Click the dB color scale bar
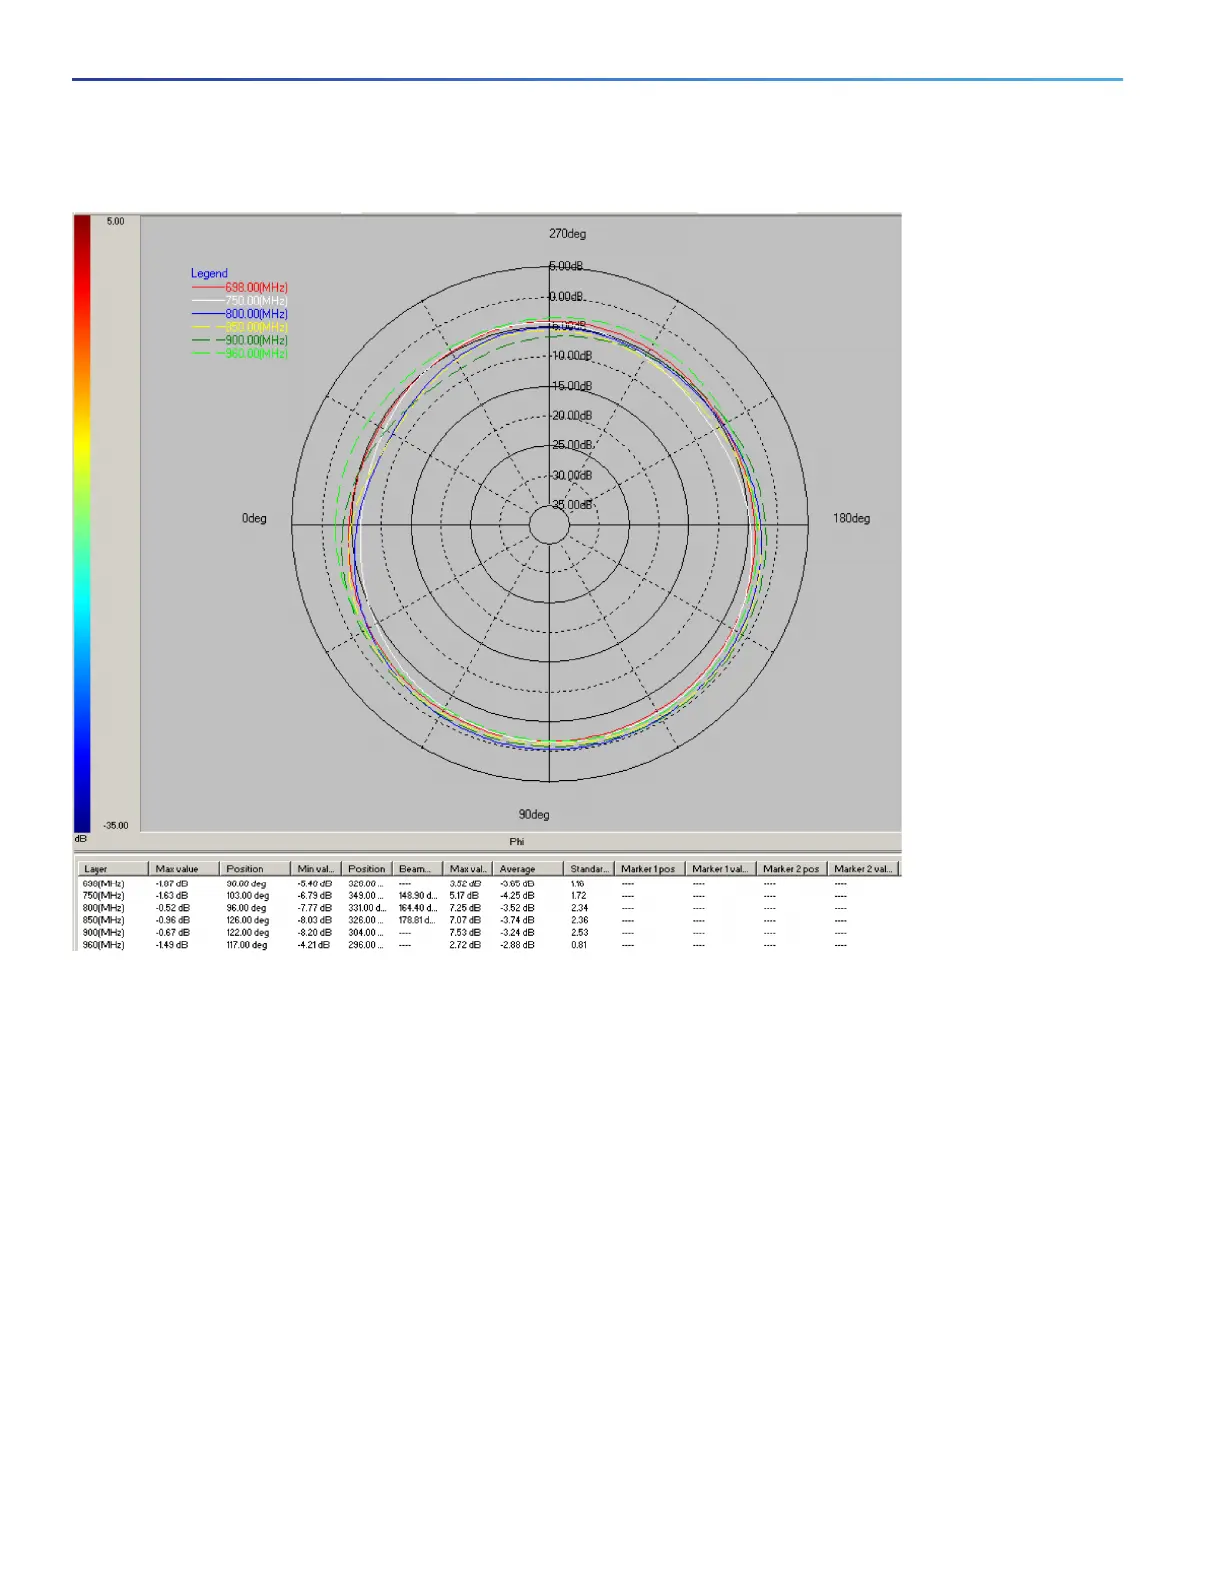The width and height of the screenshot is (1224, 1584). click(x=82, y=524)
